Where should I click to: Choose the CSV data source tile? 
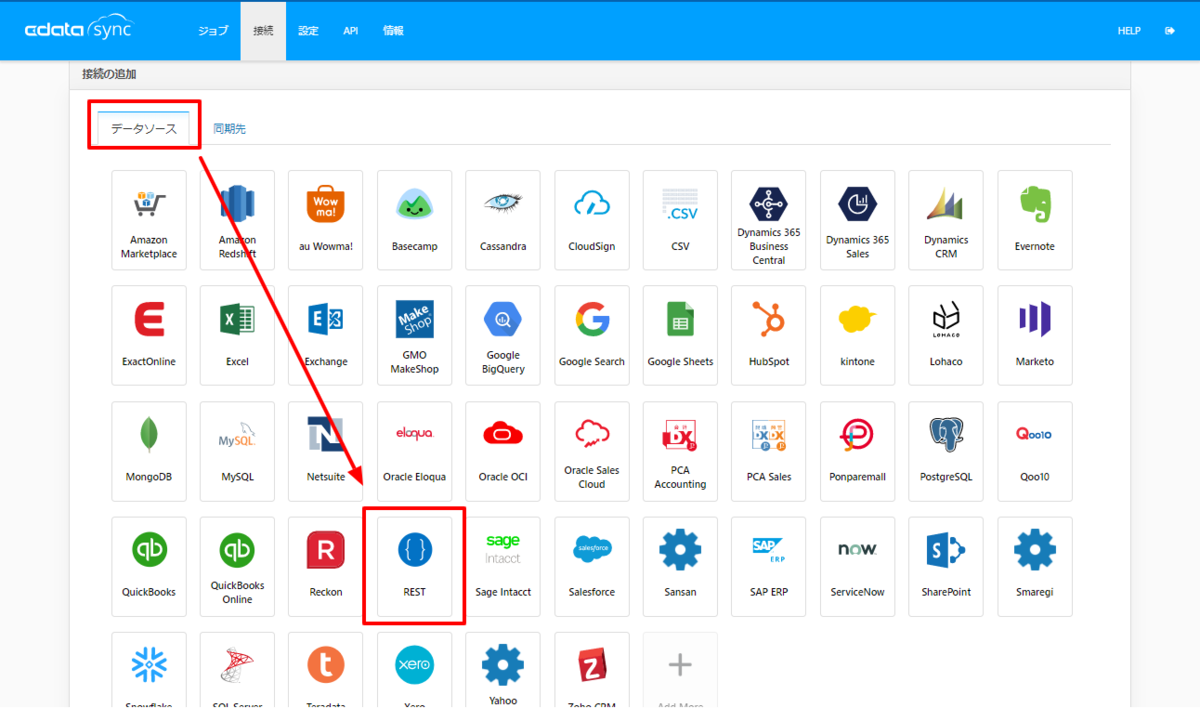coord(680,220)
